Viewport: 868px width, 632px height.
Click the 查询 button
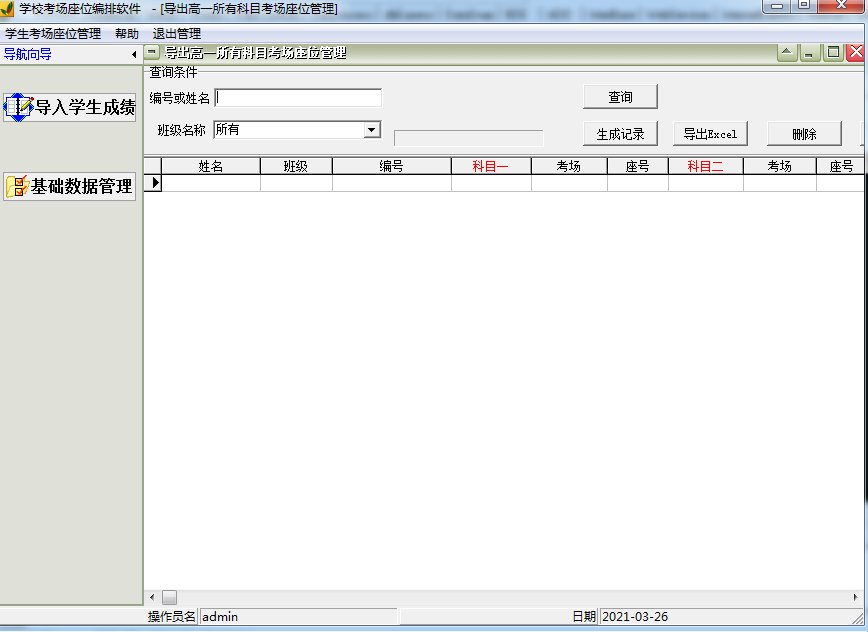(620, 97)
